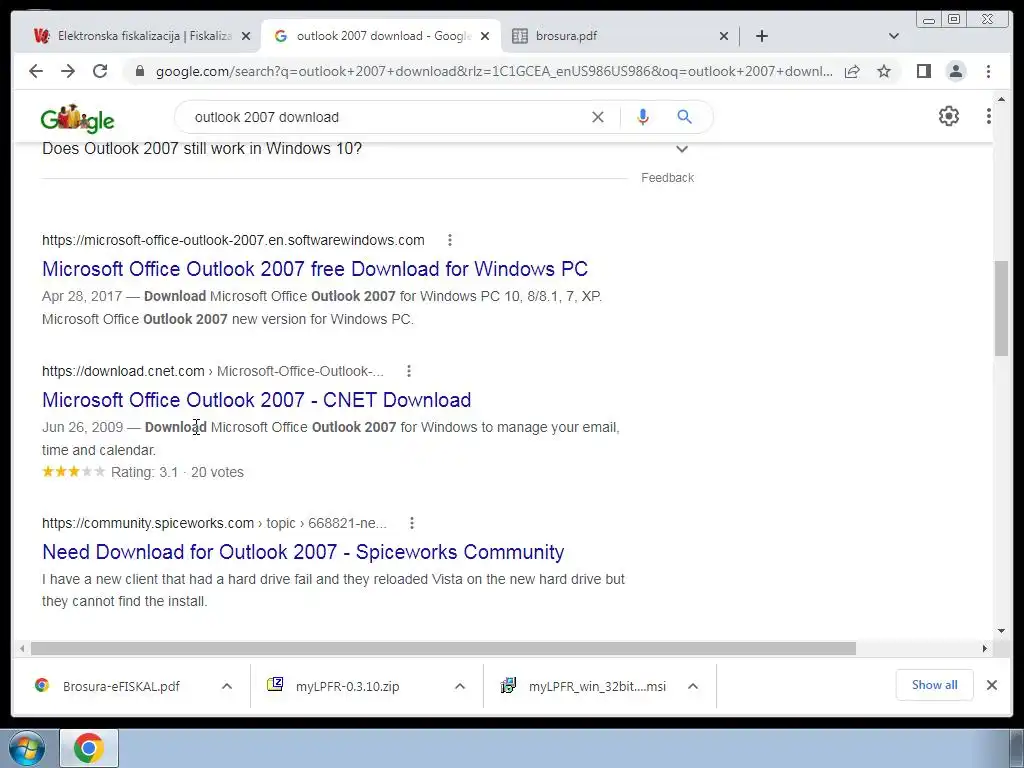Open the Chrome side panel
This screenshot has width=1024, height=768.
tap(923, 71)
